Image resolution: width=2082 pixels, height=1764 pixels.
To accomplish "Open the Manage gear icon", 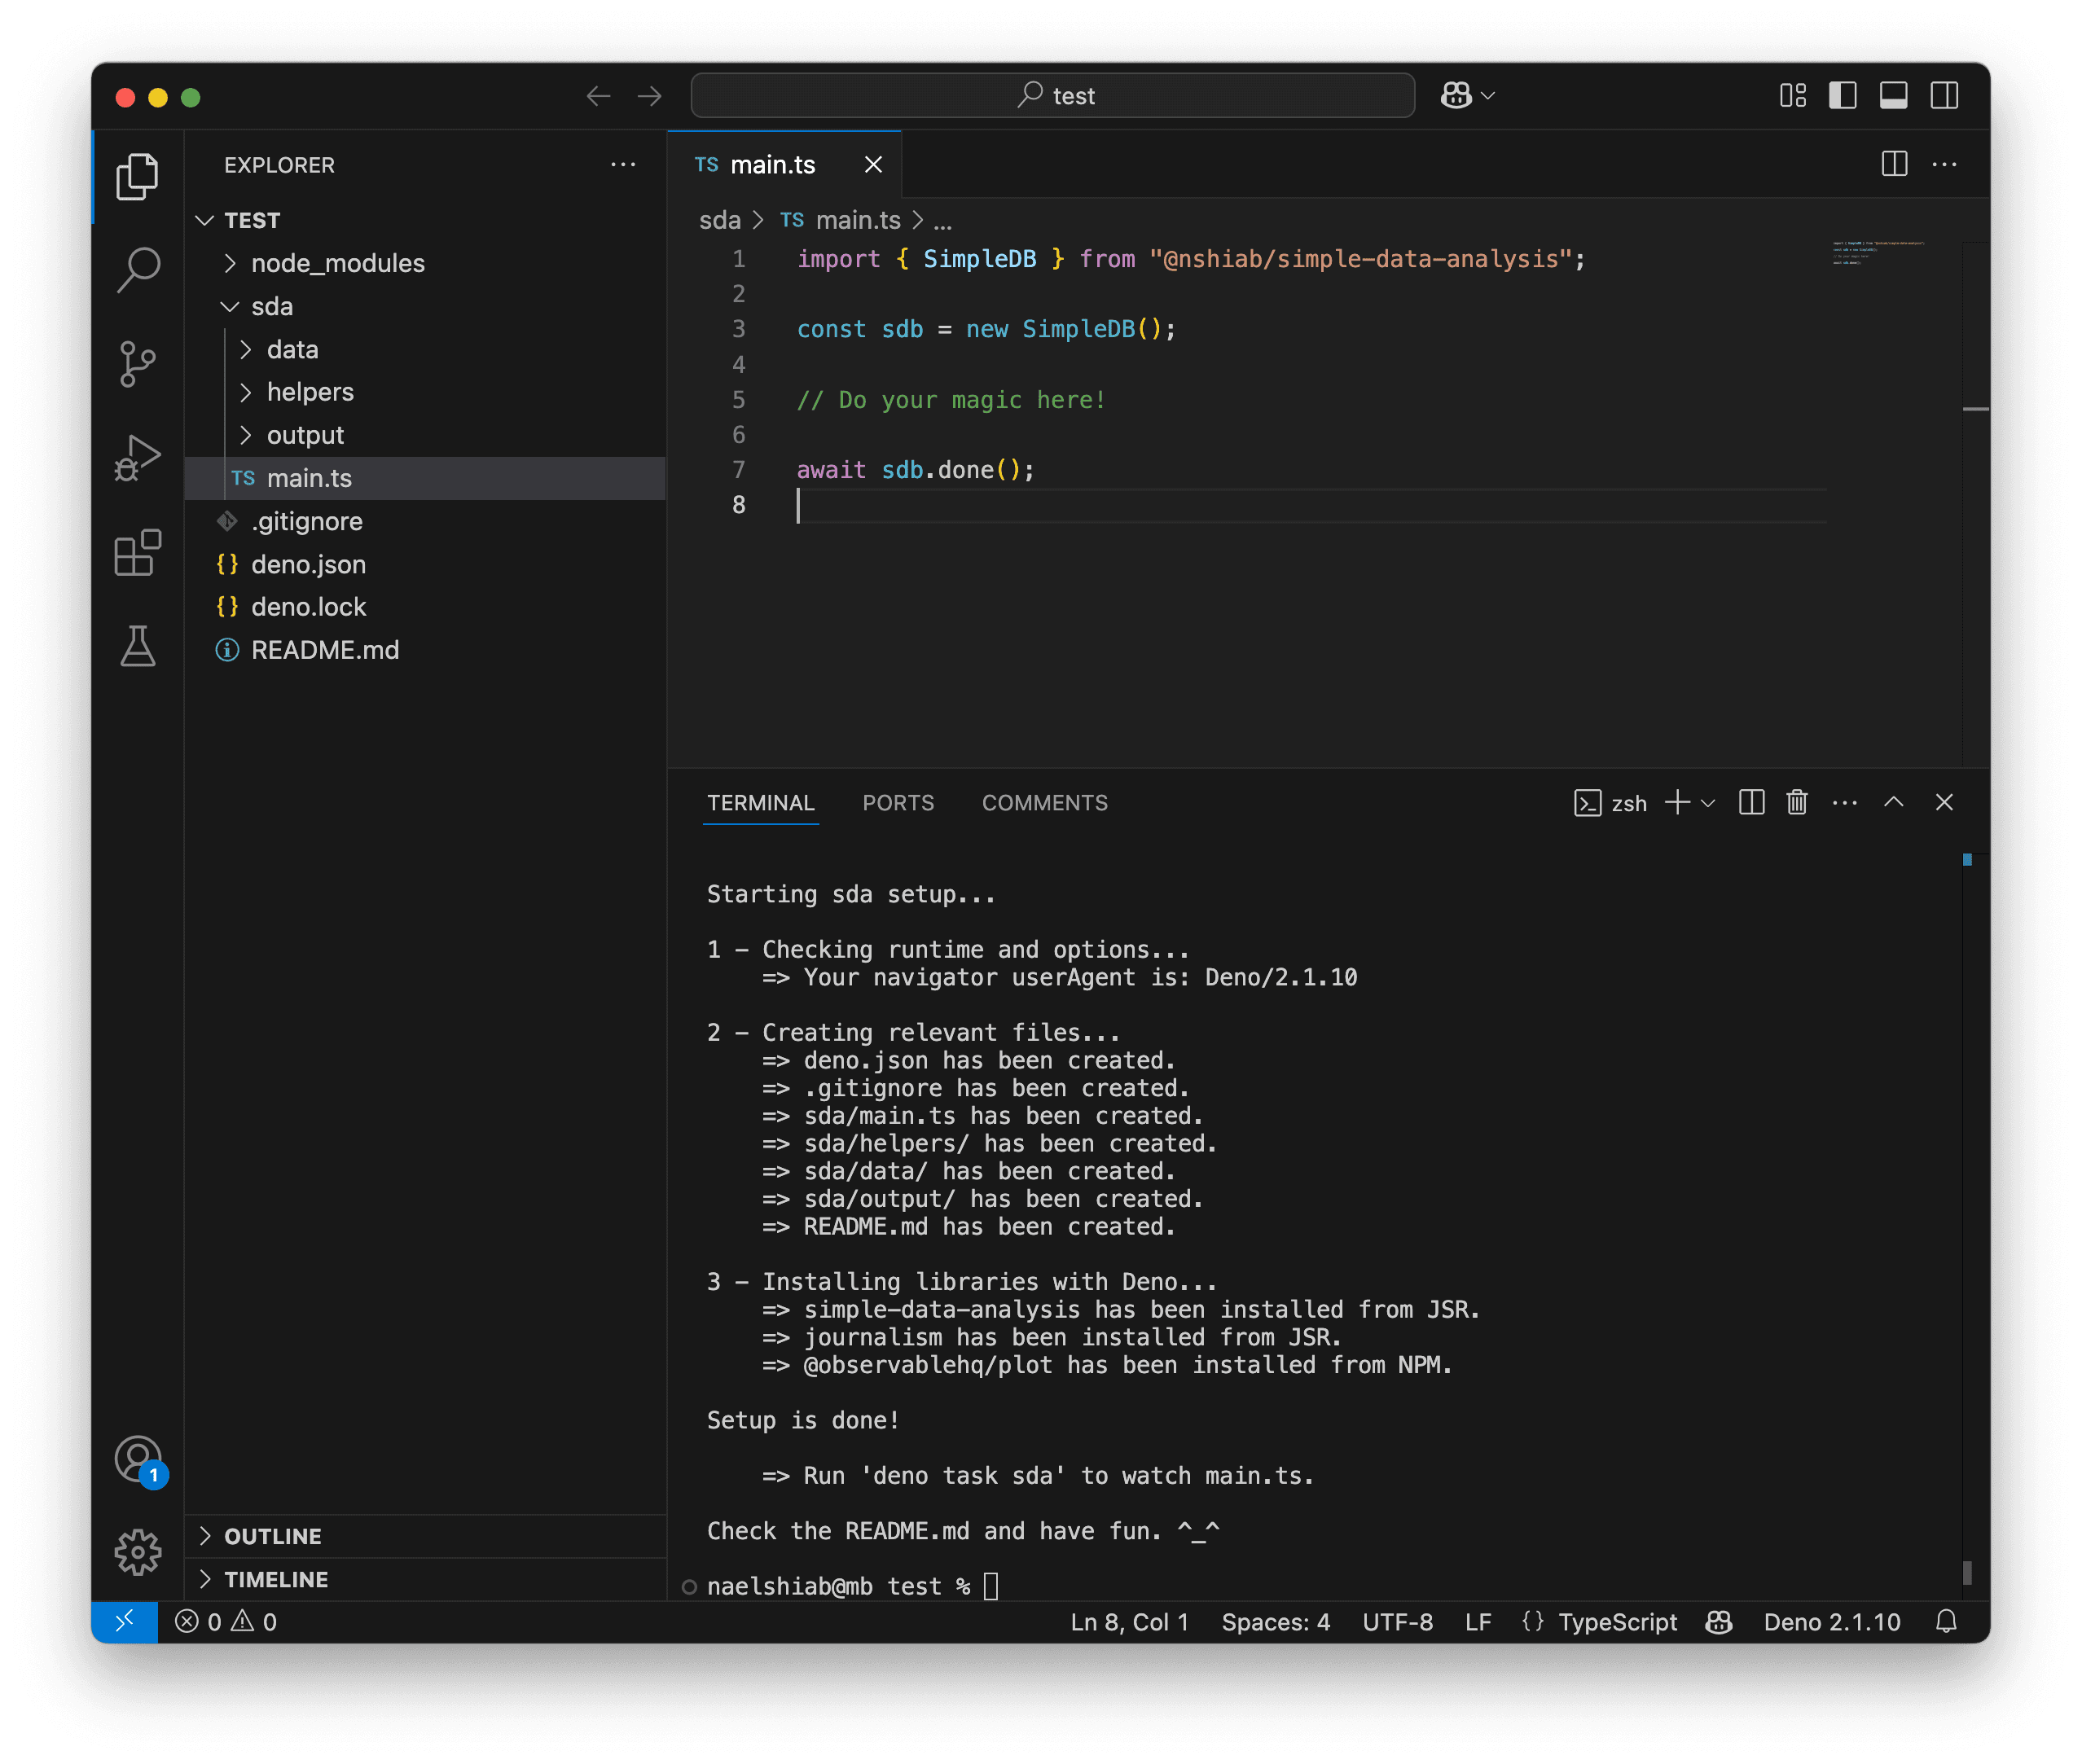I will (137, 1553).
